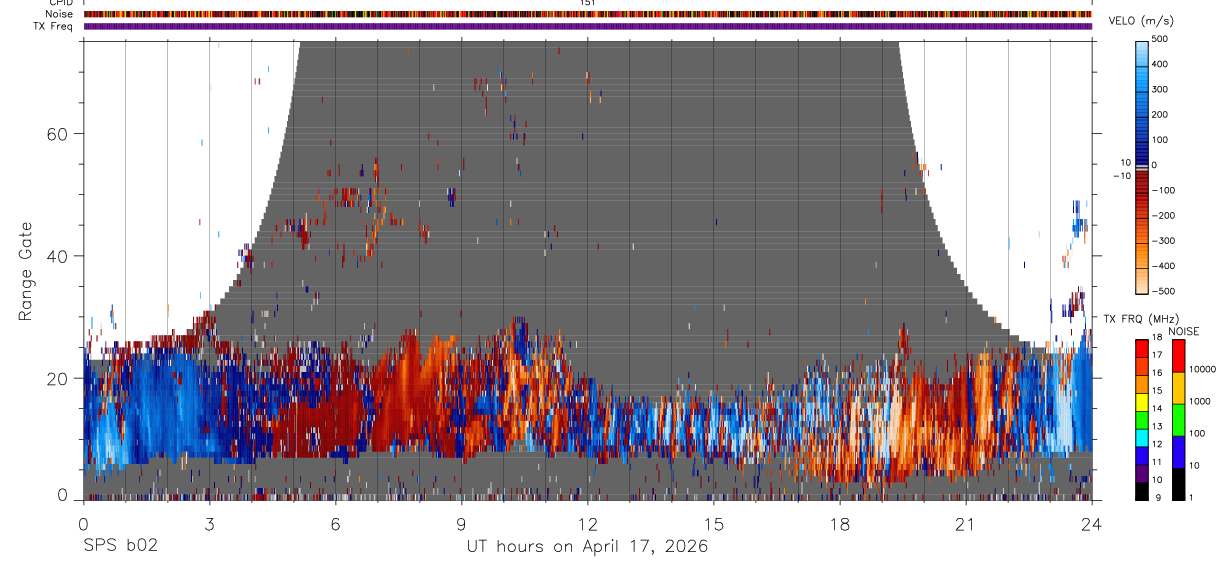Select the green 13–14 MHz TX FRQ swatch
Image resolution: width=1228 pixels, height=567 pixels.
1141,418
